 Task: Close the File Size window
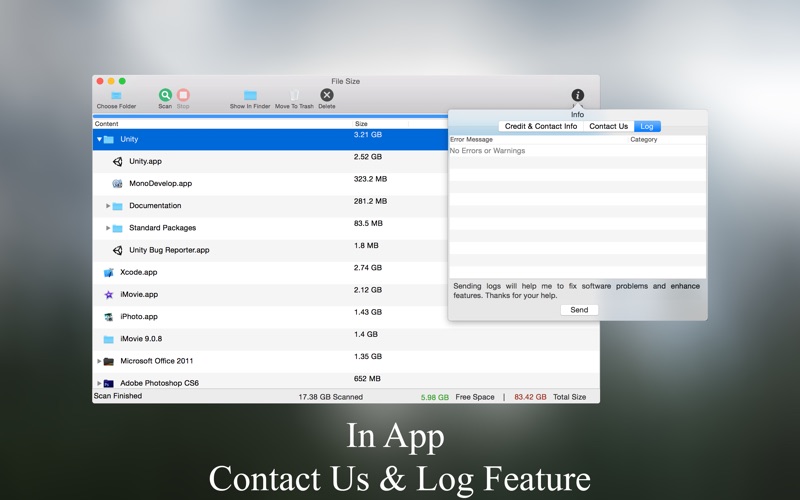pos(100,81)
